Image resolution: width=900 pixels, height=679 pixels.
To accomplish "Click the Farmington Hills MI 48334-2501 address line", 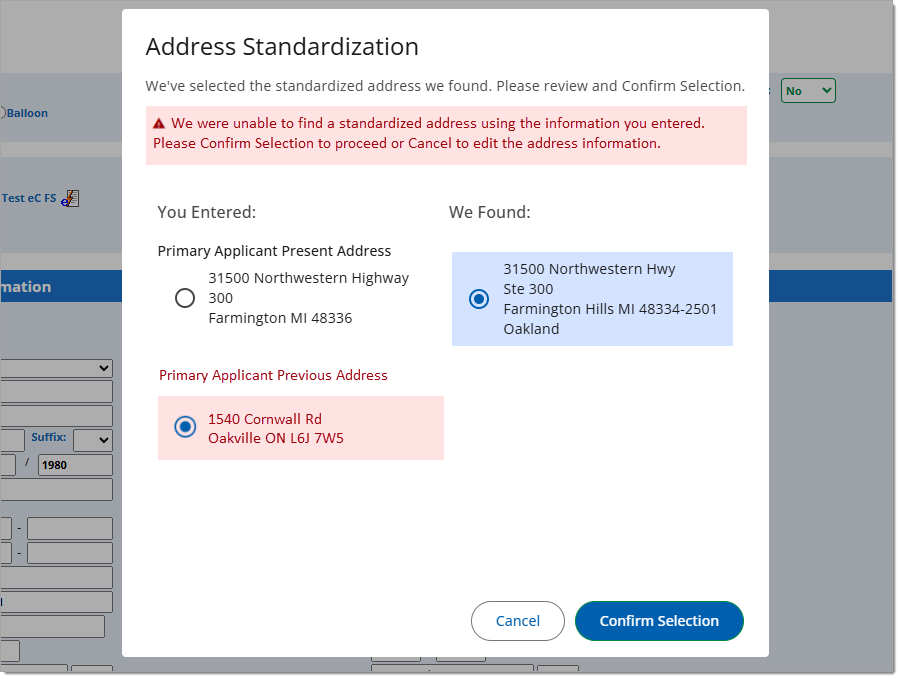I will (610, 309).
